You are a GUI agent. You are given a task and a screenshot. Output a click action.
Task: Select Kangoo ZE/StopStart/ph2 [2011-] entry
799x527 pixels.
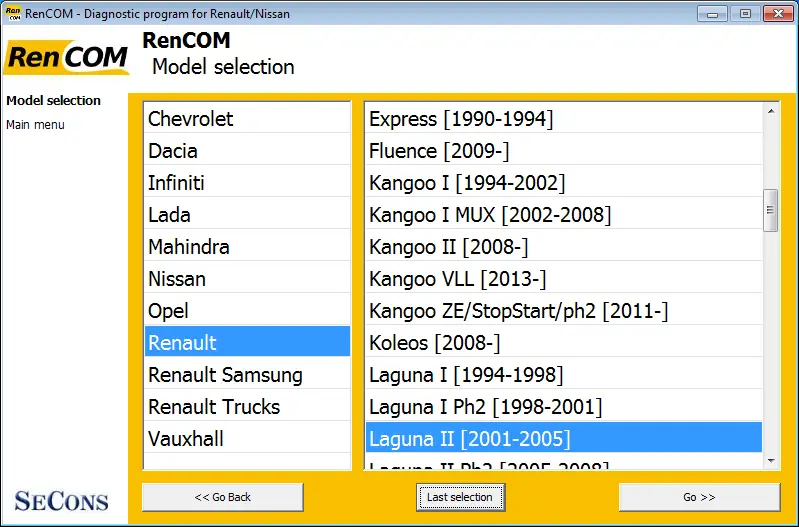click(x=564, y=311)
